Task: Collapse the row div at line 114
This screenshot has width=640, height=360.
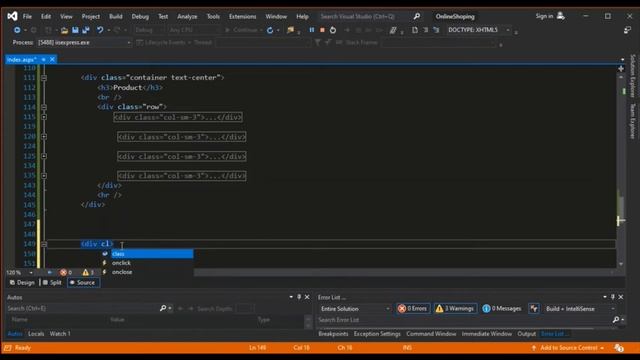Action: [x=44, y=107]
